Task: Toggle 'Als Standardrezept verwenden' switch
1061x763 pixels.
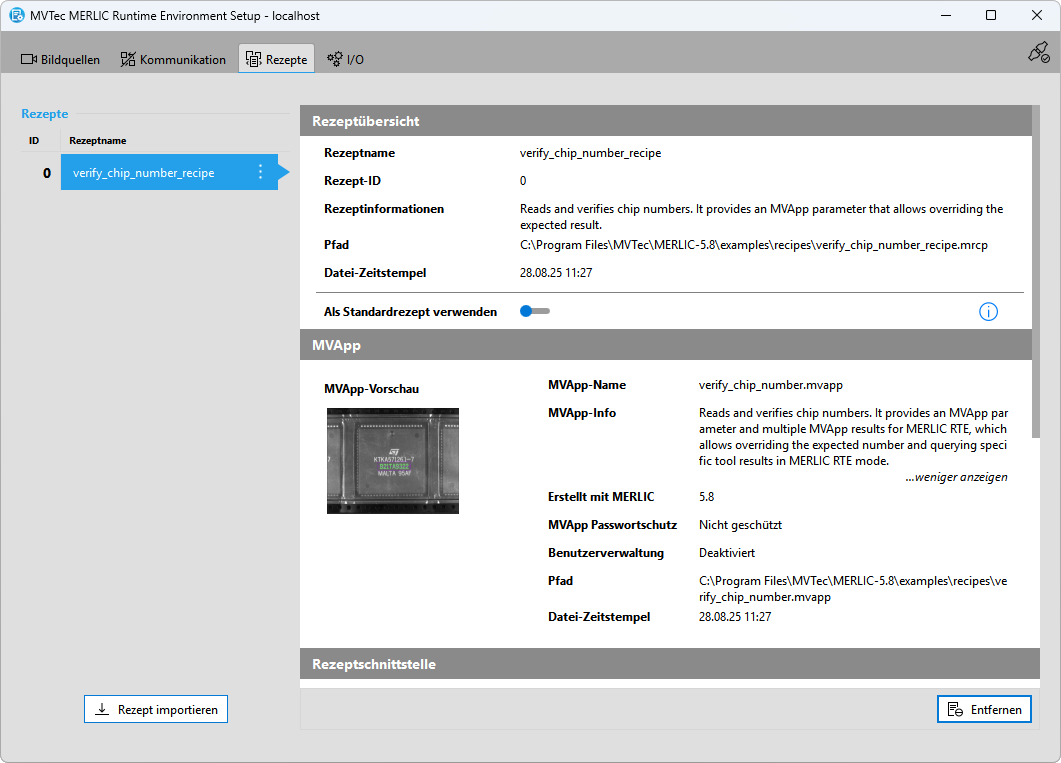Action: (x=534, y=312)
